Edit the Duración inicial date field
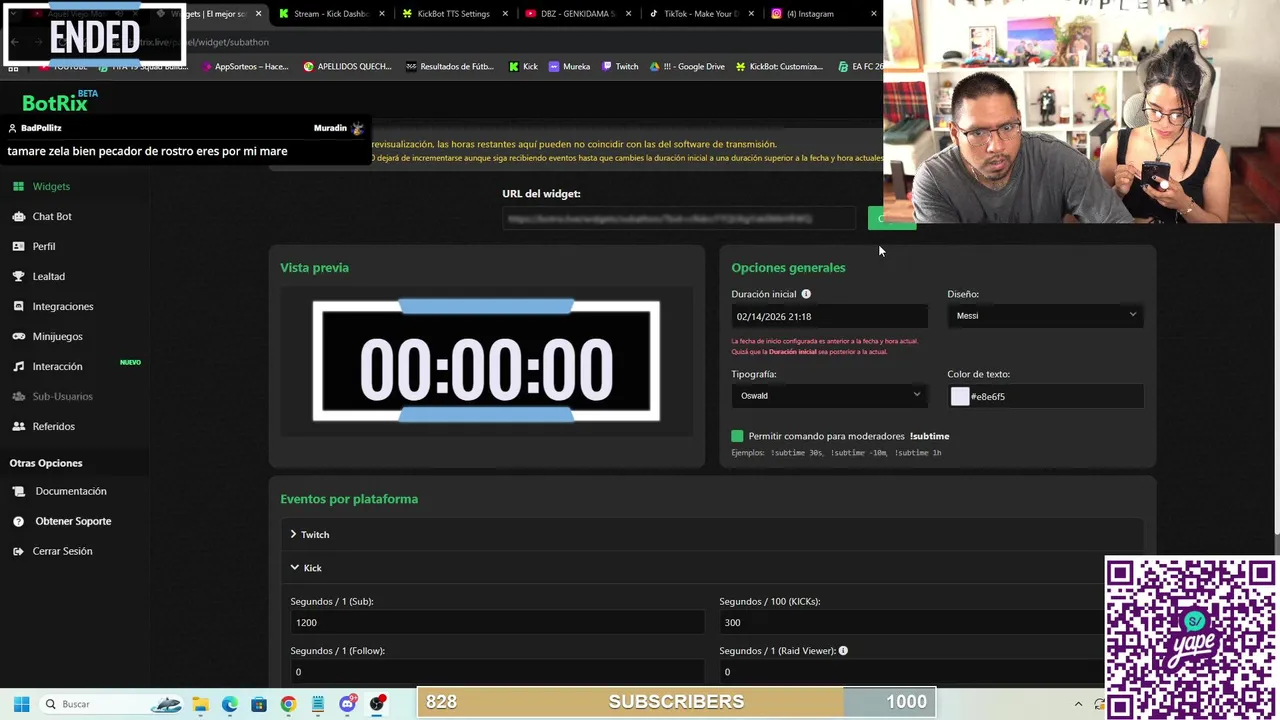This screenshot has width=1280, height=720. coord(829,316)
